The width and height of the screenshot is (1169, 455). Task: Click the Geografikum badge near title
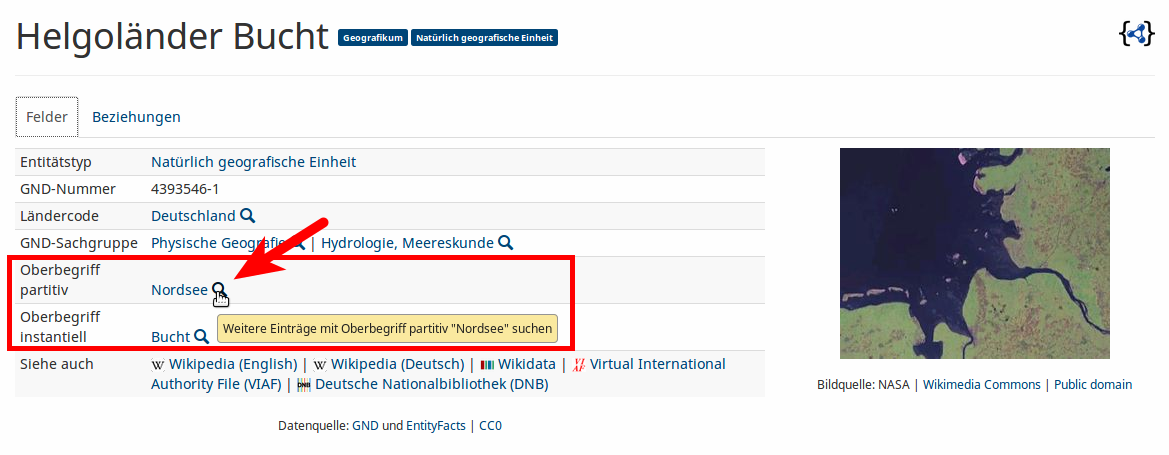click(373, 38)
